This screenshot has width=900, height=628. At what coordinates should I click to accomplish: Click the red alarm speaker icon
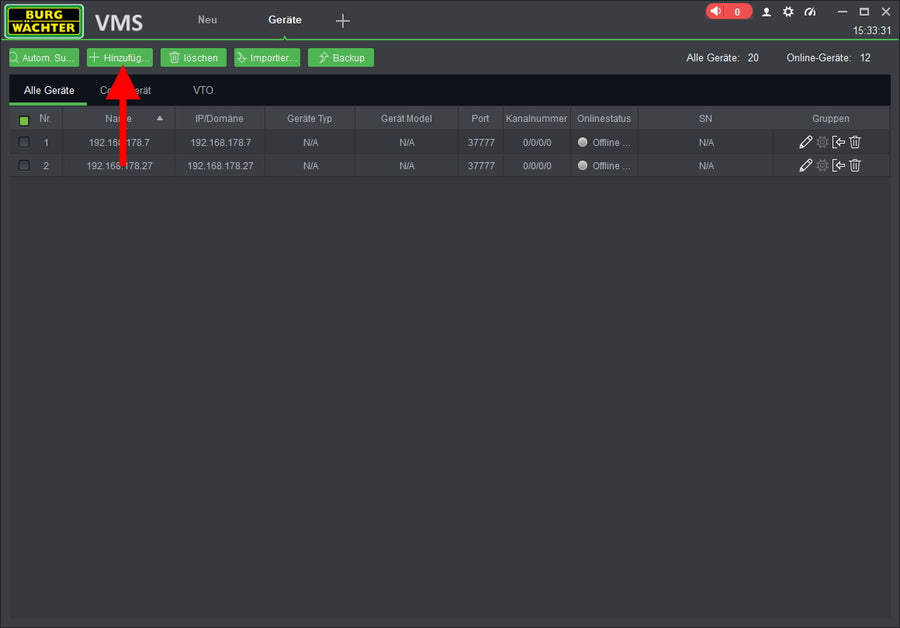716,12
